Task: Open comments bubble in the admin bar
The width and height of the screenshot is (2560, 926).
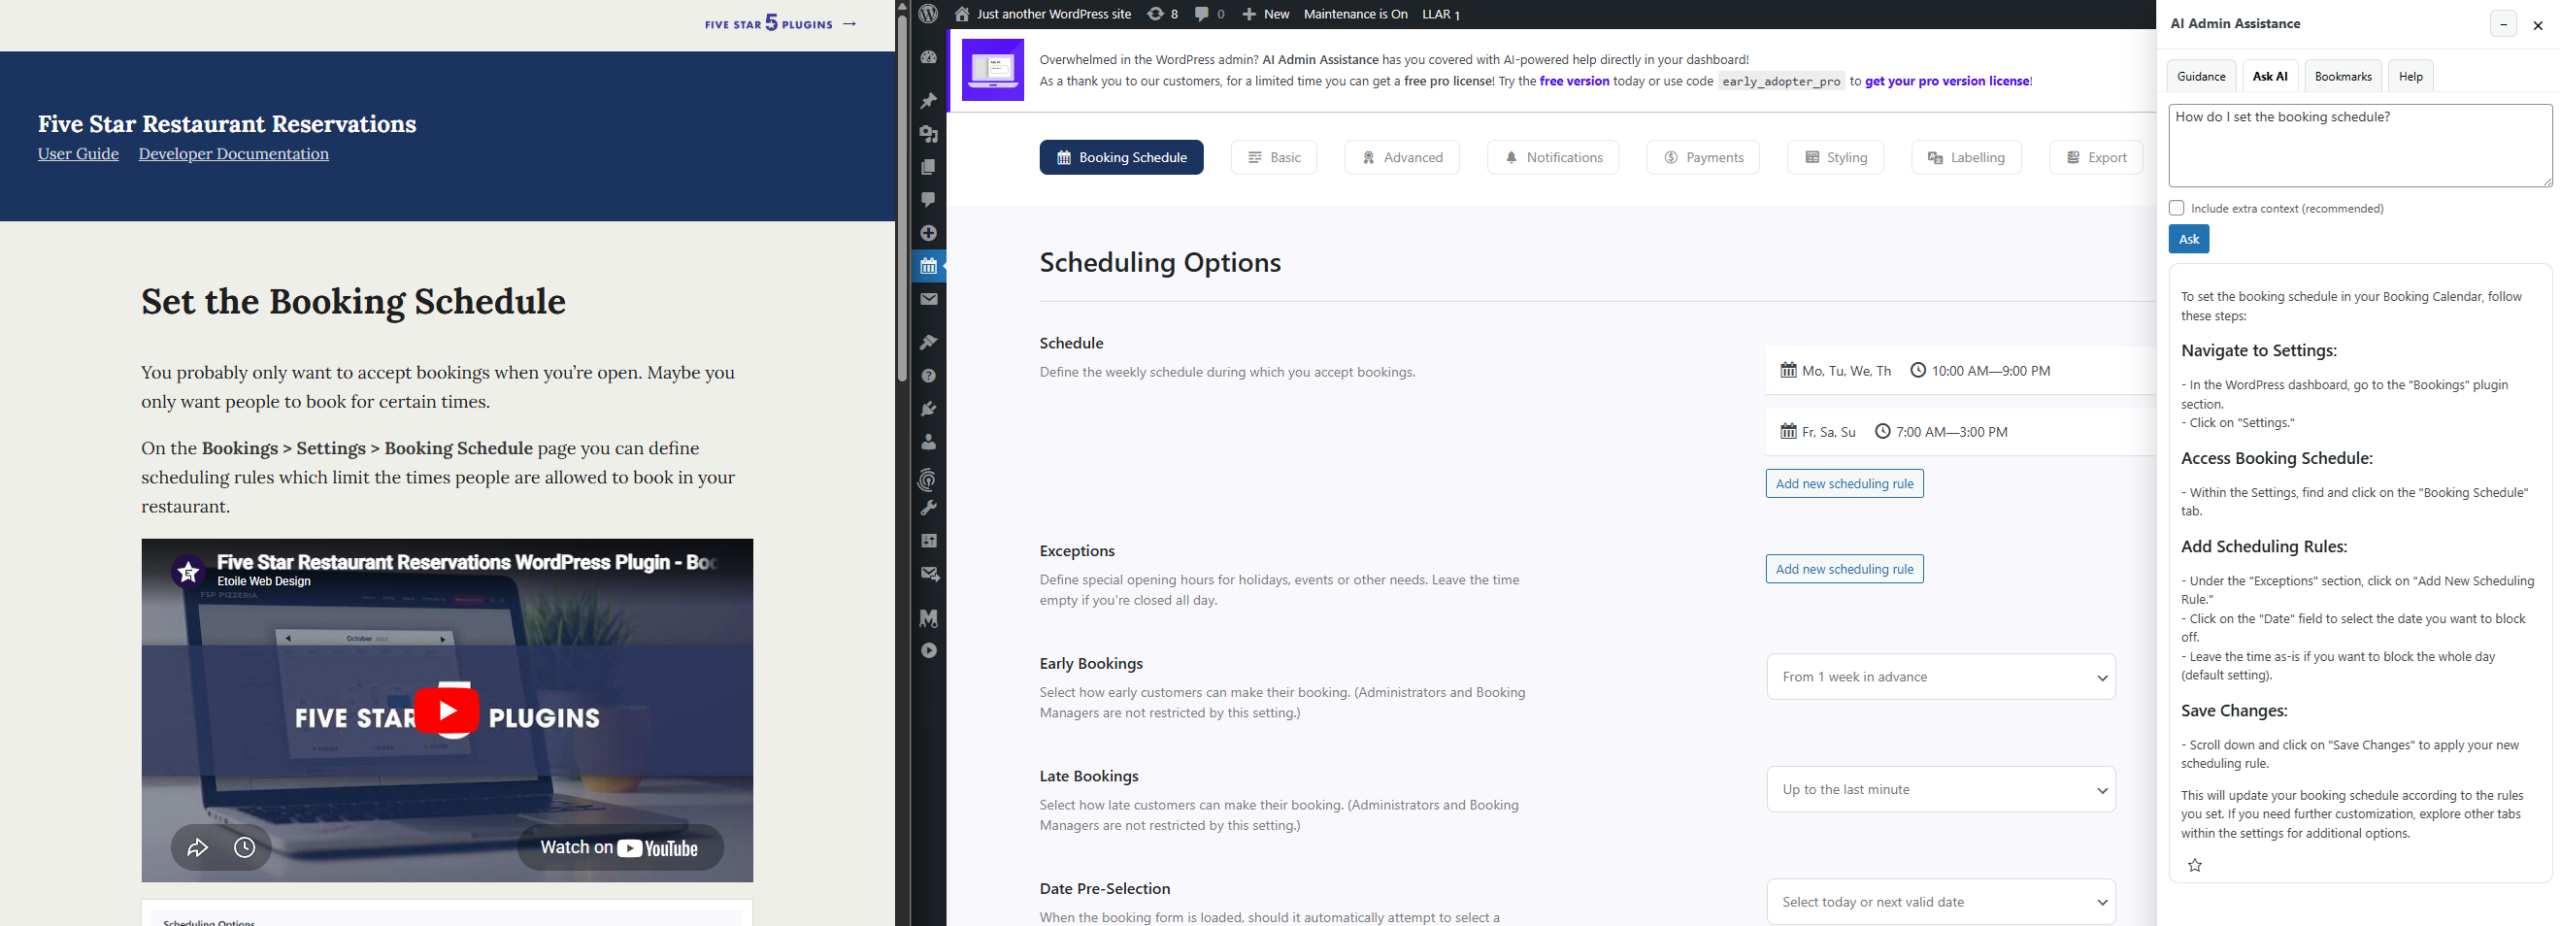Action: (1209, 14)
